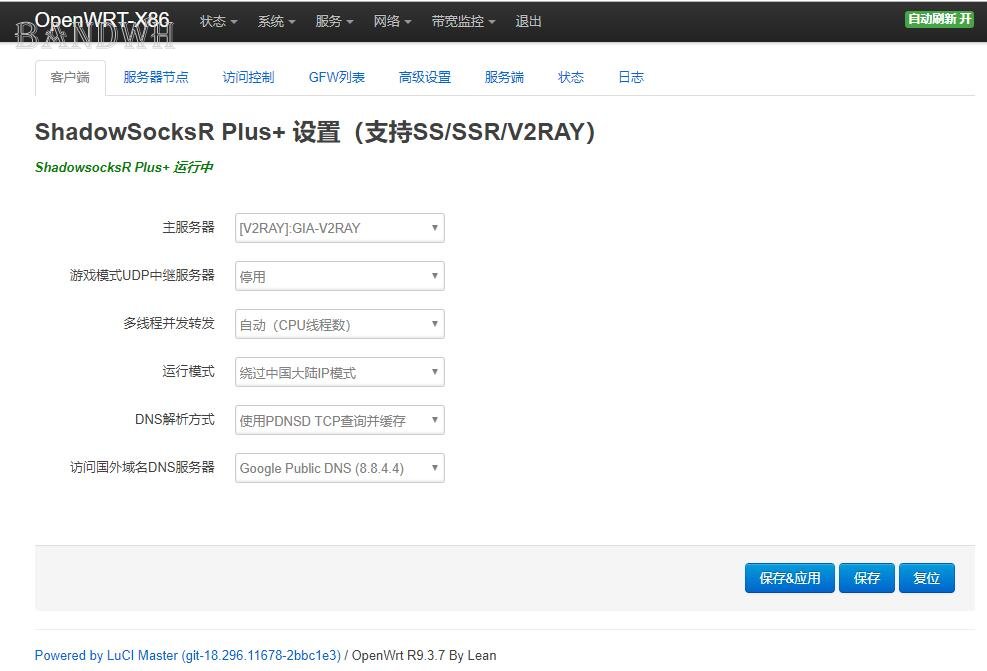This screenshot has width=987, height=671.
Task: Switch to the 服务端 tab
Action: (504, 77)
